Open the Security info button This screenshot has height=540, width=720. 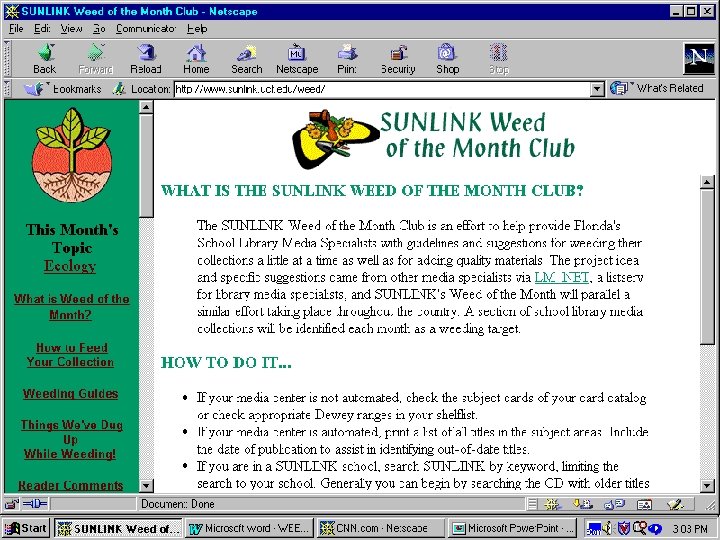[398, 59]
